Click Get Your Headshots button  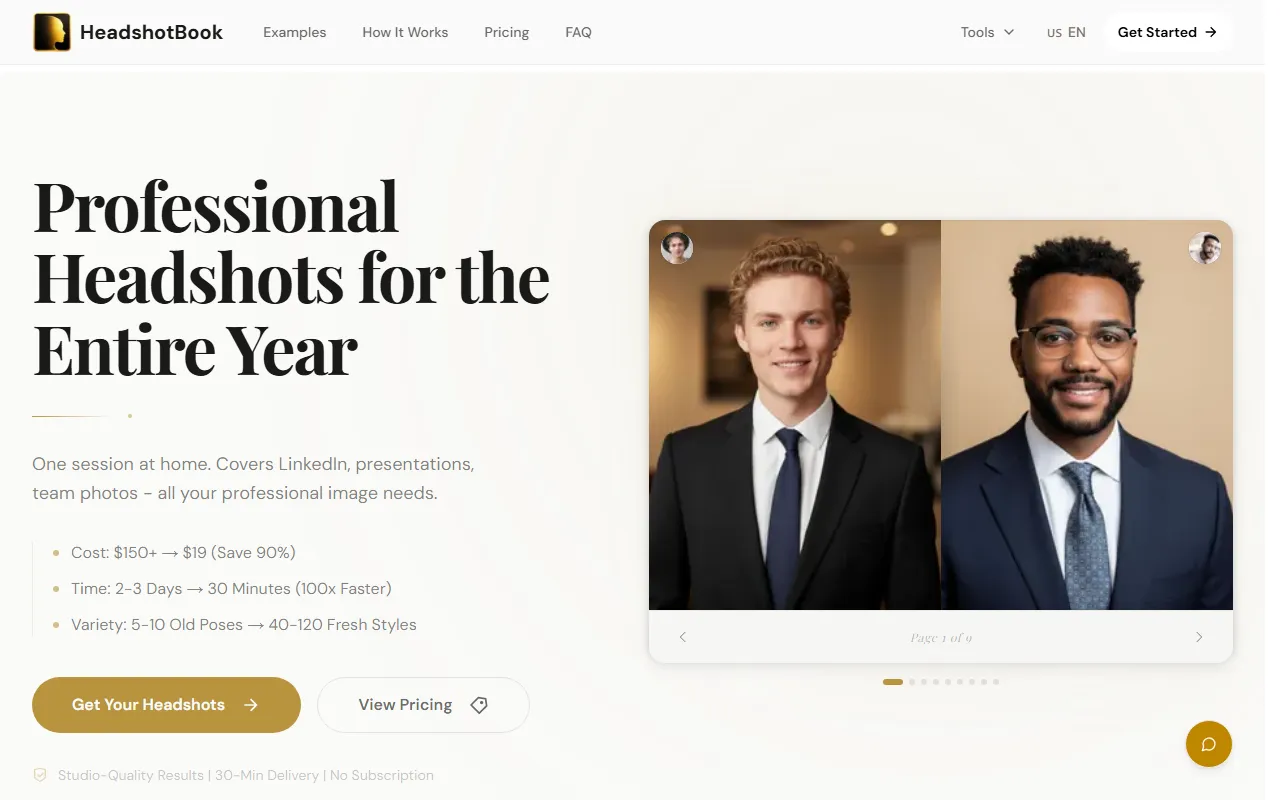point(166,705)
